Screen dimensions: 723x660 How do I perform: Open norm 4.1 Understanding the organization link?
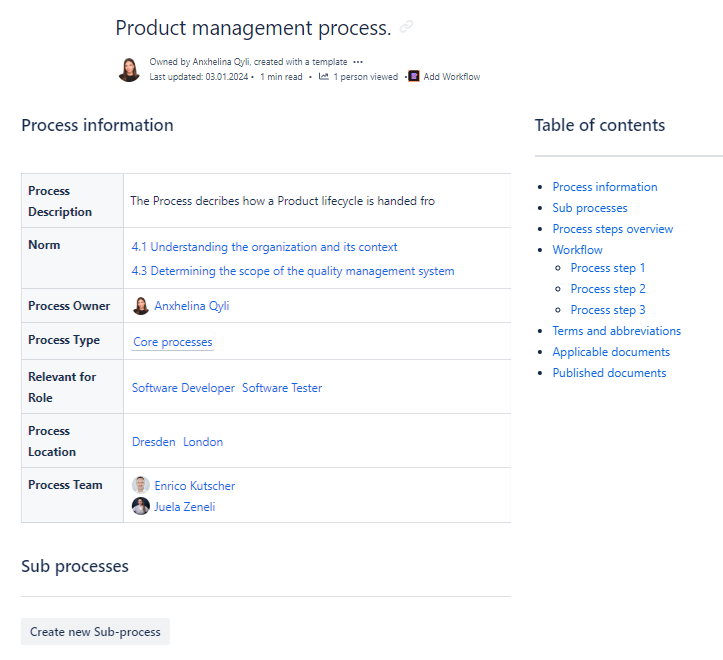point(264,247)
